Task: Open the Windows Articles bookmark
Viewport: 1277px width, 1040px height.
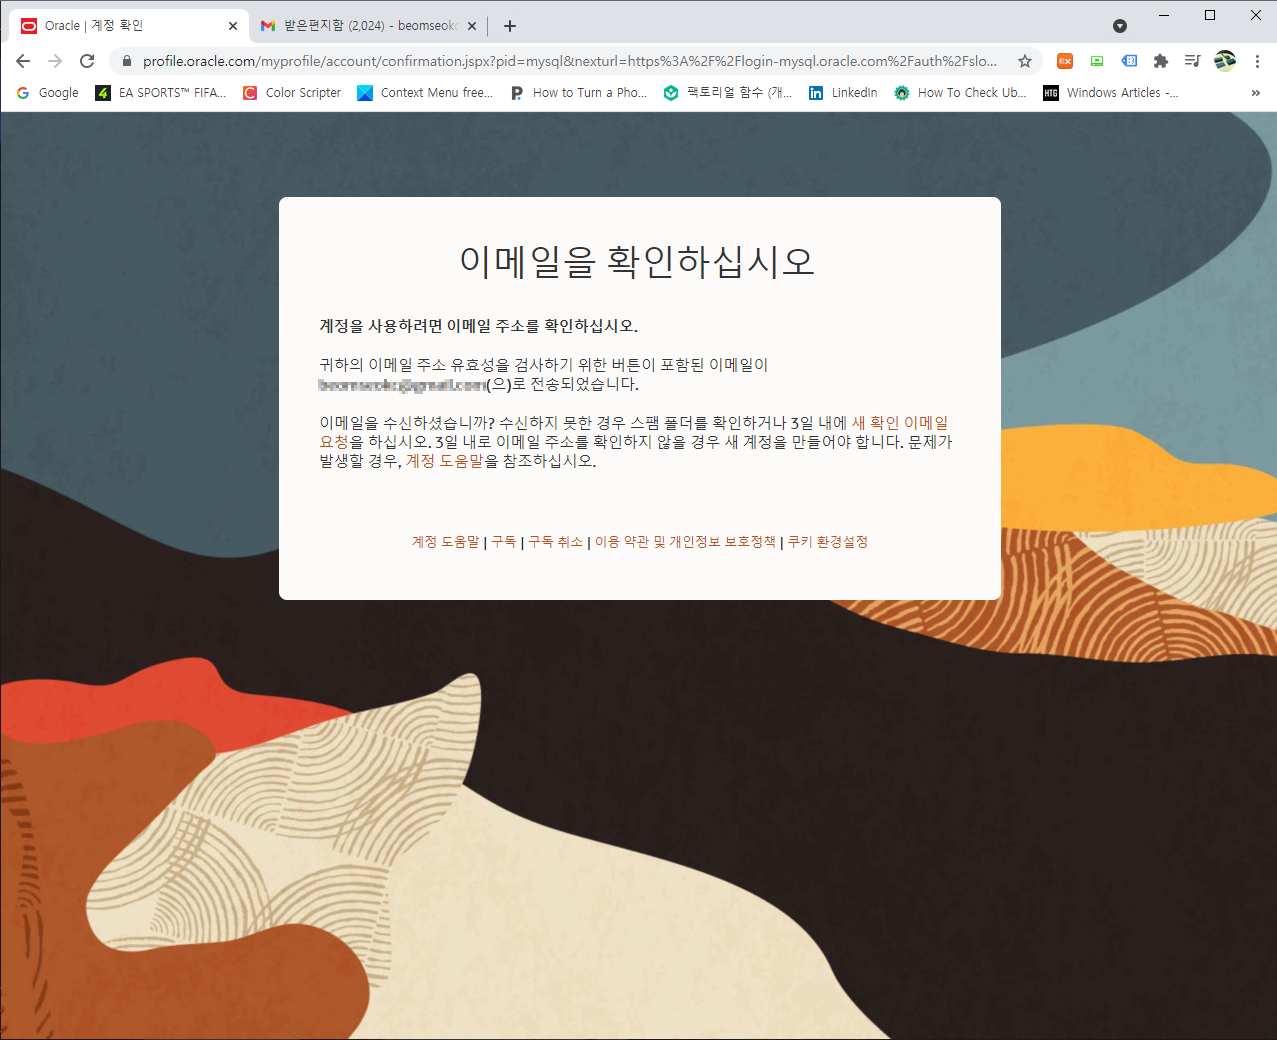Action: (1111, 93)
